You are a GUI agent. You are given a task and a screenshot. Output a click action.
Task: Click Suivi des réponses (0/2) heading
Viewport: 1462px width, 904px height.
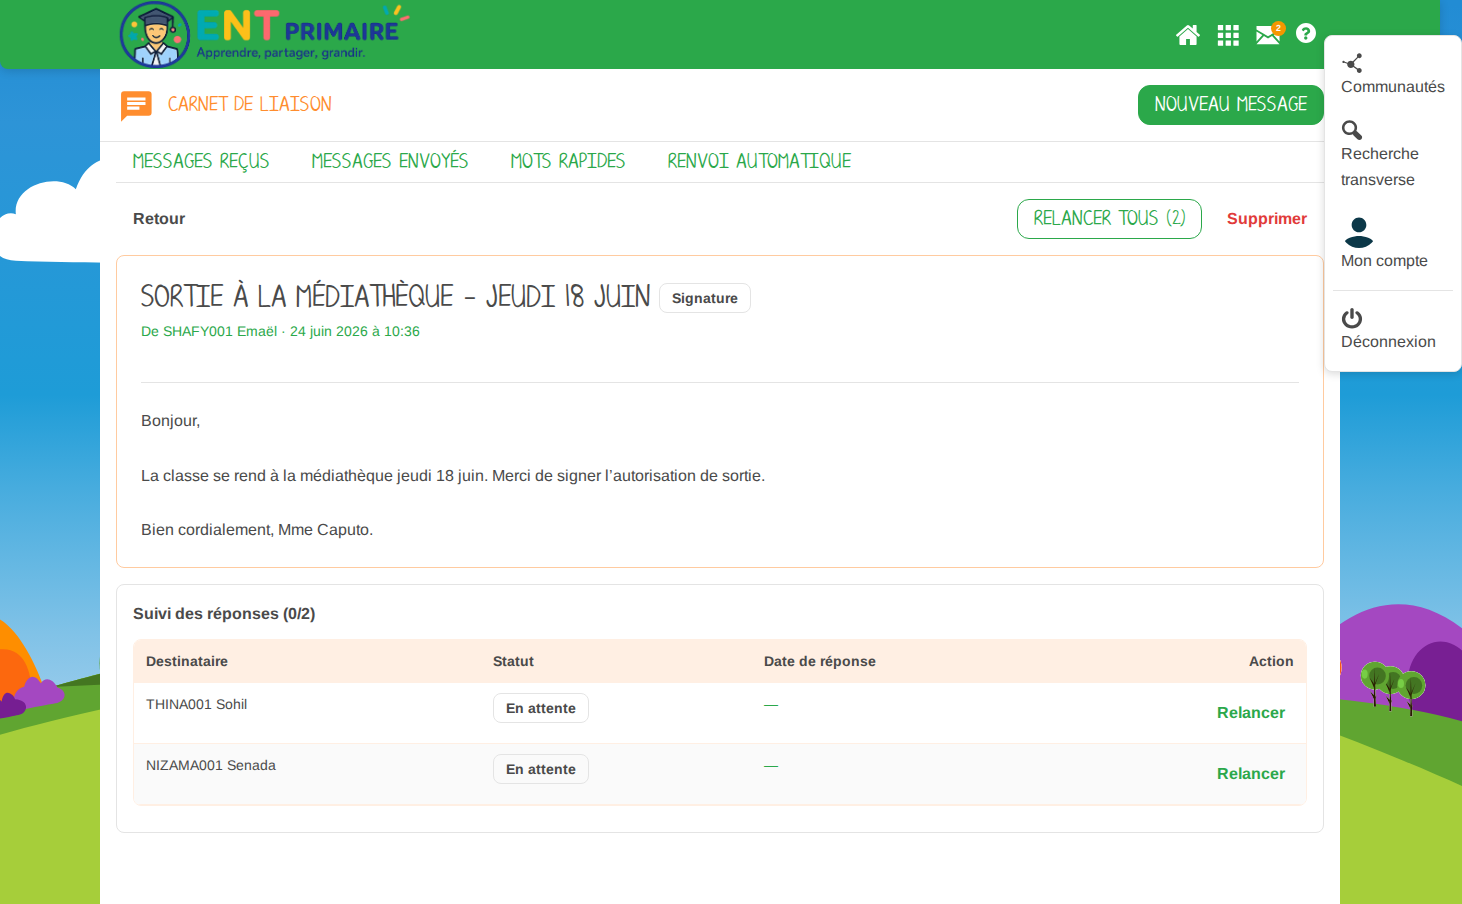(224, 614)
